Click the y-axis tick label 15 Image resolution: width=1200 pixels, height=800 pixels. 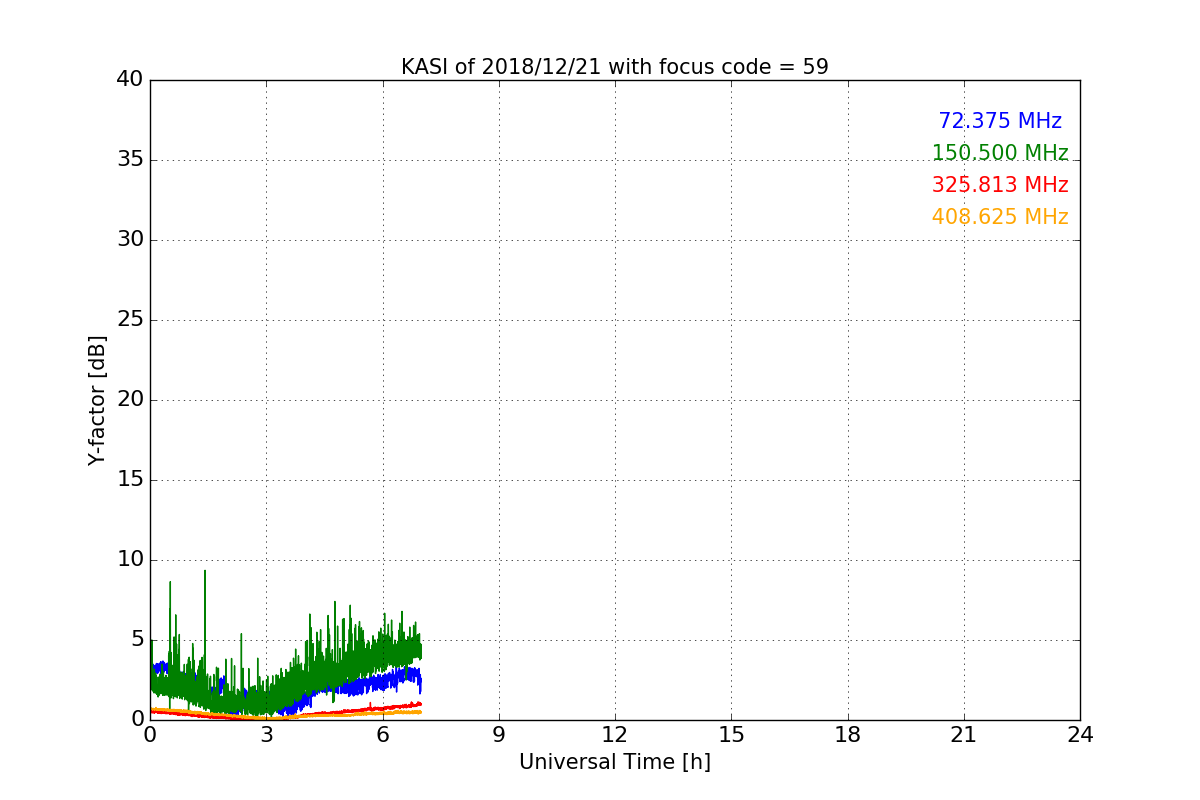point(130,480)
